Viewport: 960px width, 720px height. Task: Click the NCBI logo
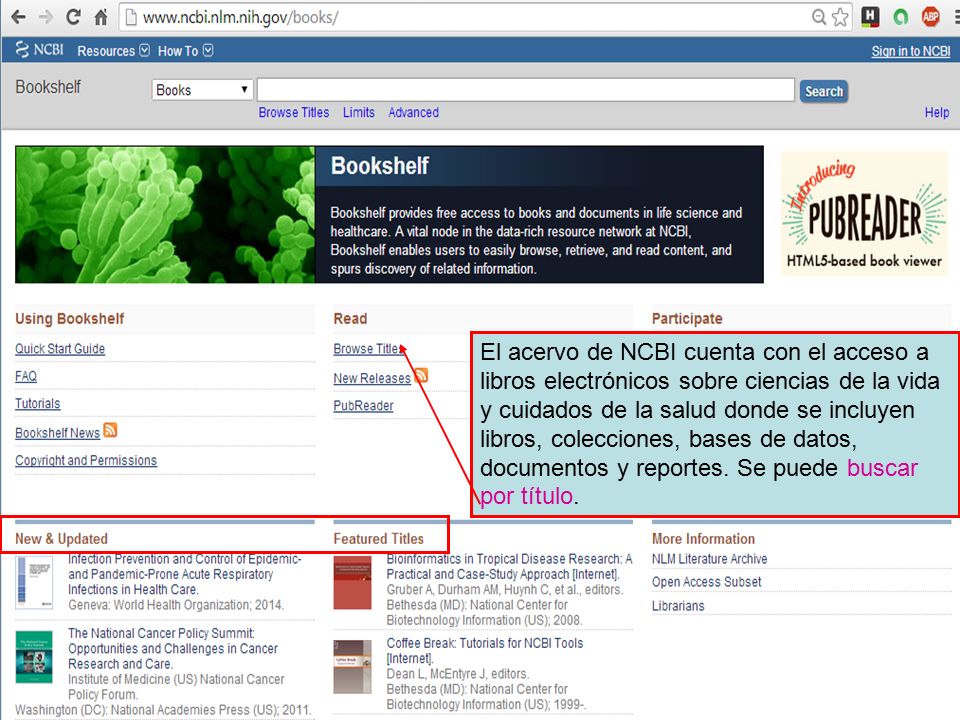tap(39, 50)
